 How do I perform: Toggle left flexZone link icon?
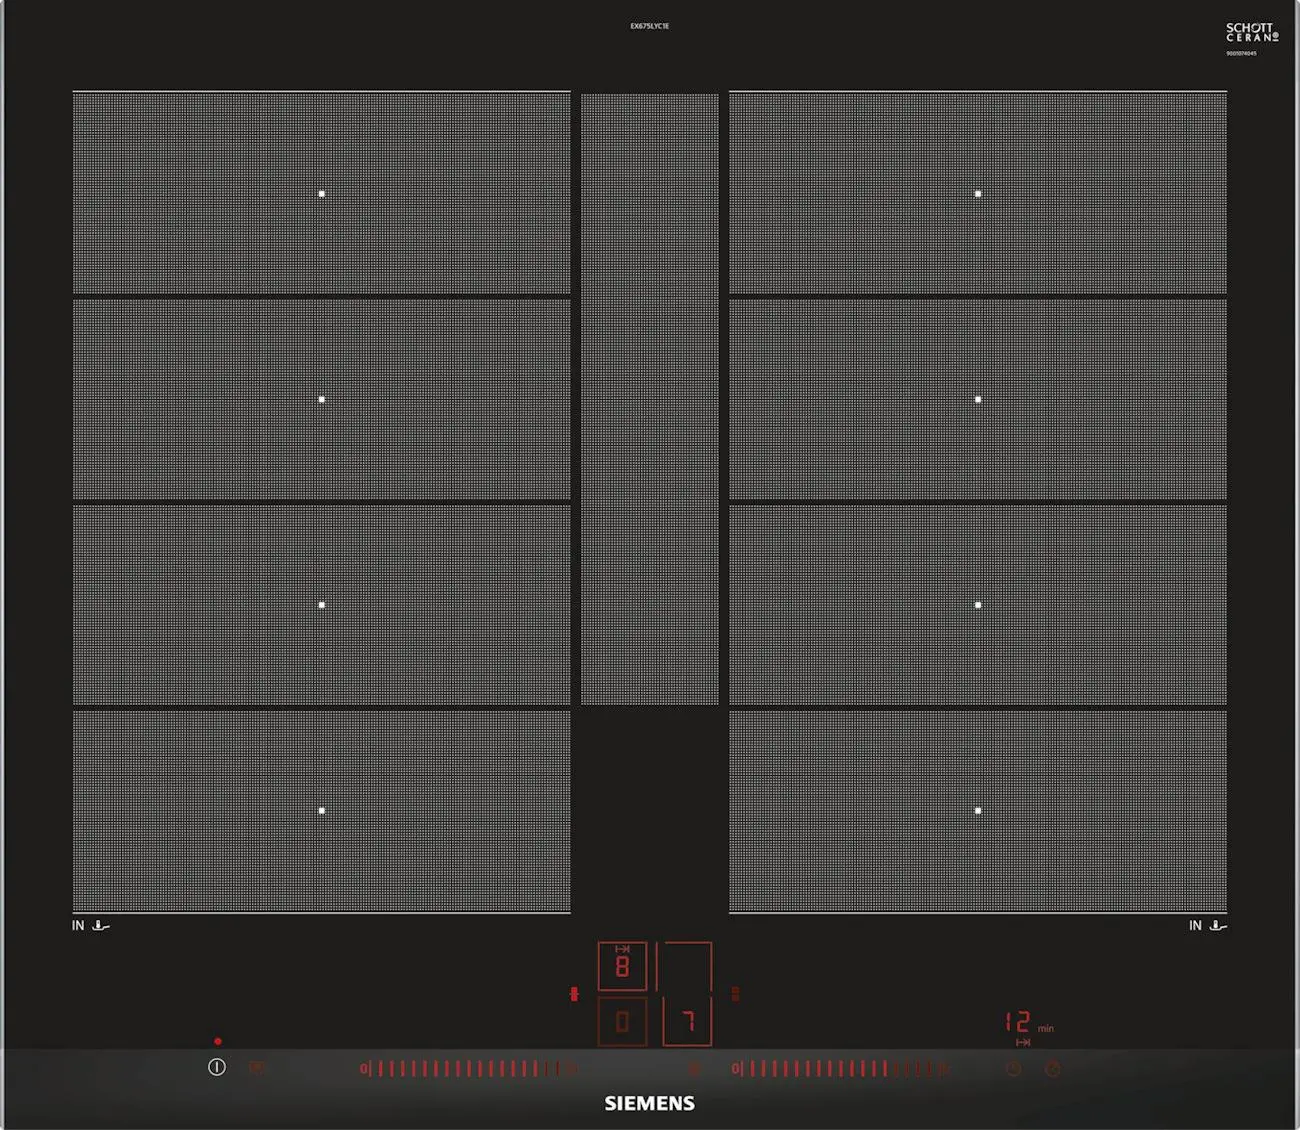[574, 994]
